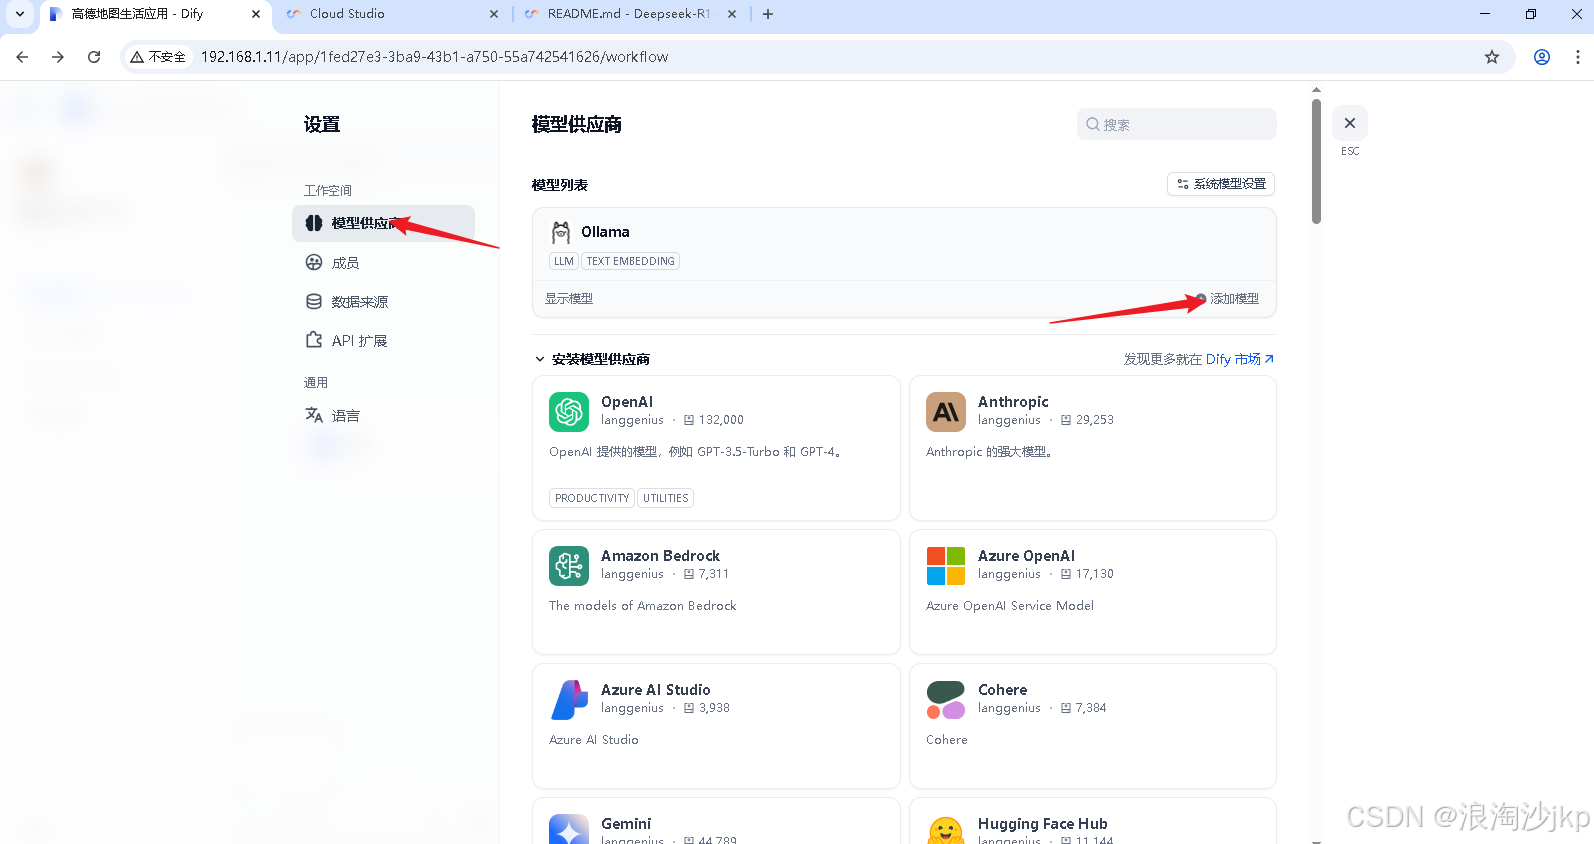Click the Anthropic logo icon
The width and height of the screenshot is (1594, 844).
[x=946, y=412]
